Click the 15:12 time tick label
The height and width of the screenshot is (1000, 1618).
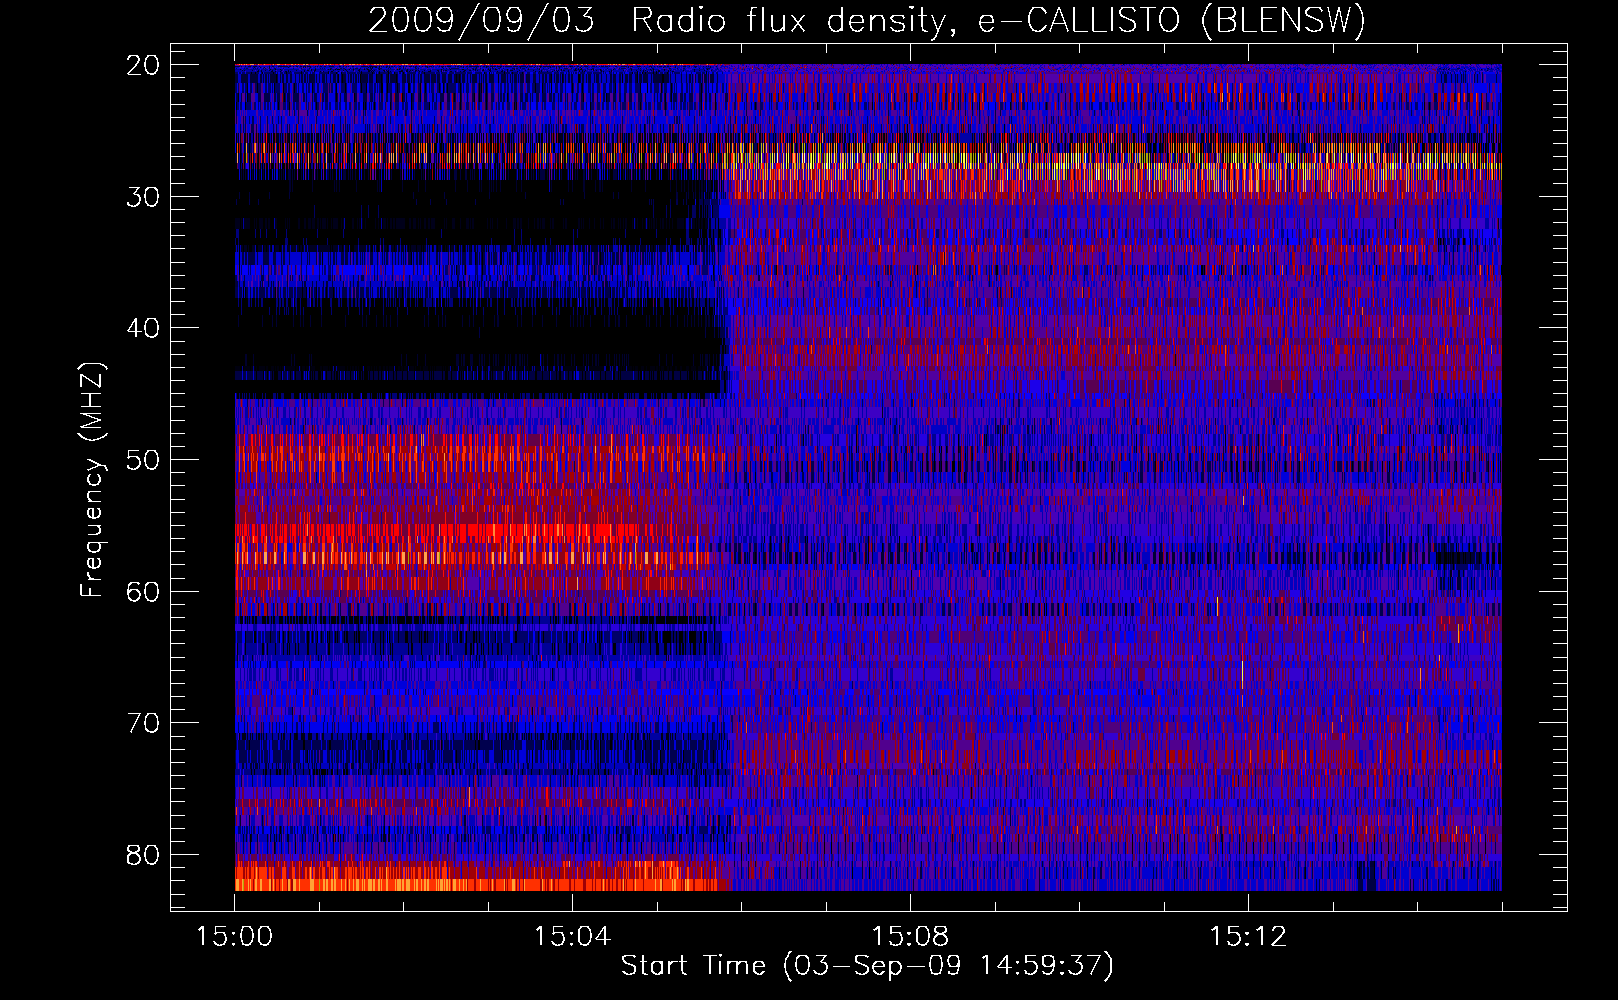[1247, 937]
